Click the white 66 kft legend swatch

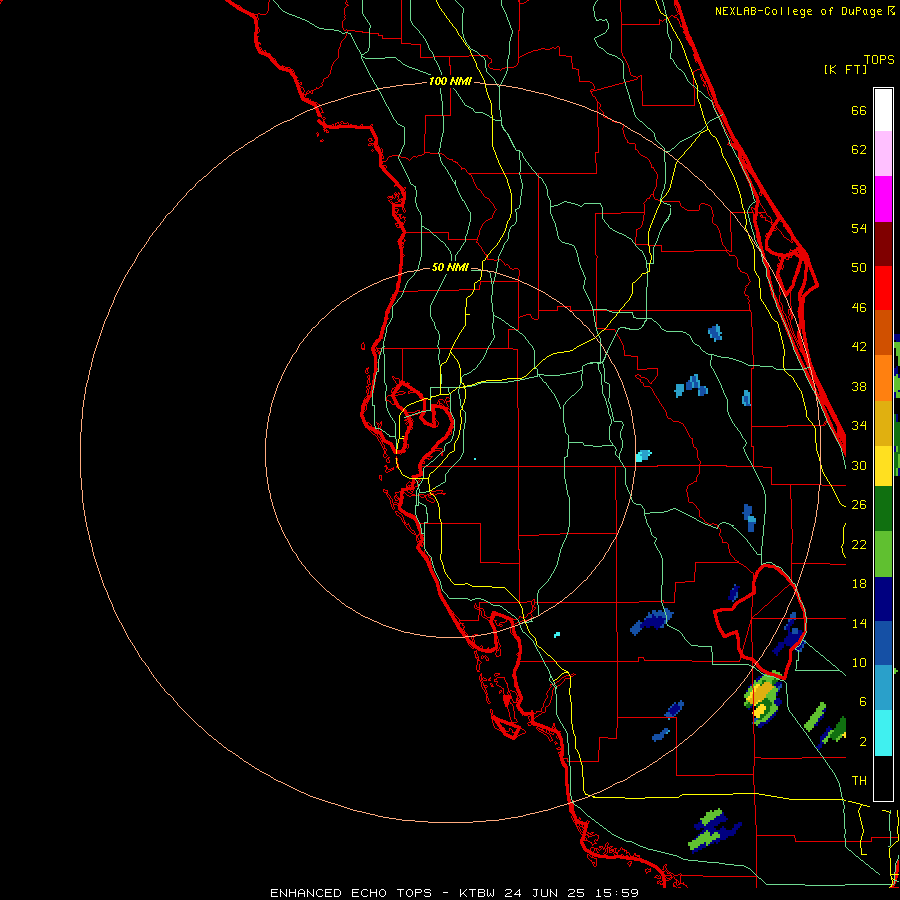pyautogui.click(x=883, y=110)
